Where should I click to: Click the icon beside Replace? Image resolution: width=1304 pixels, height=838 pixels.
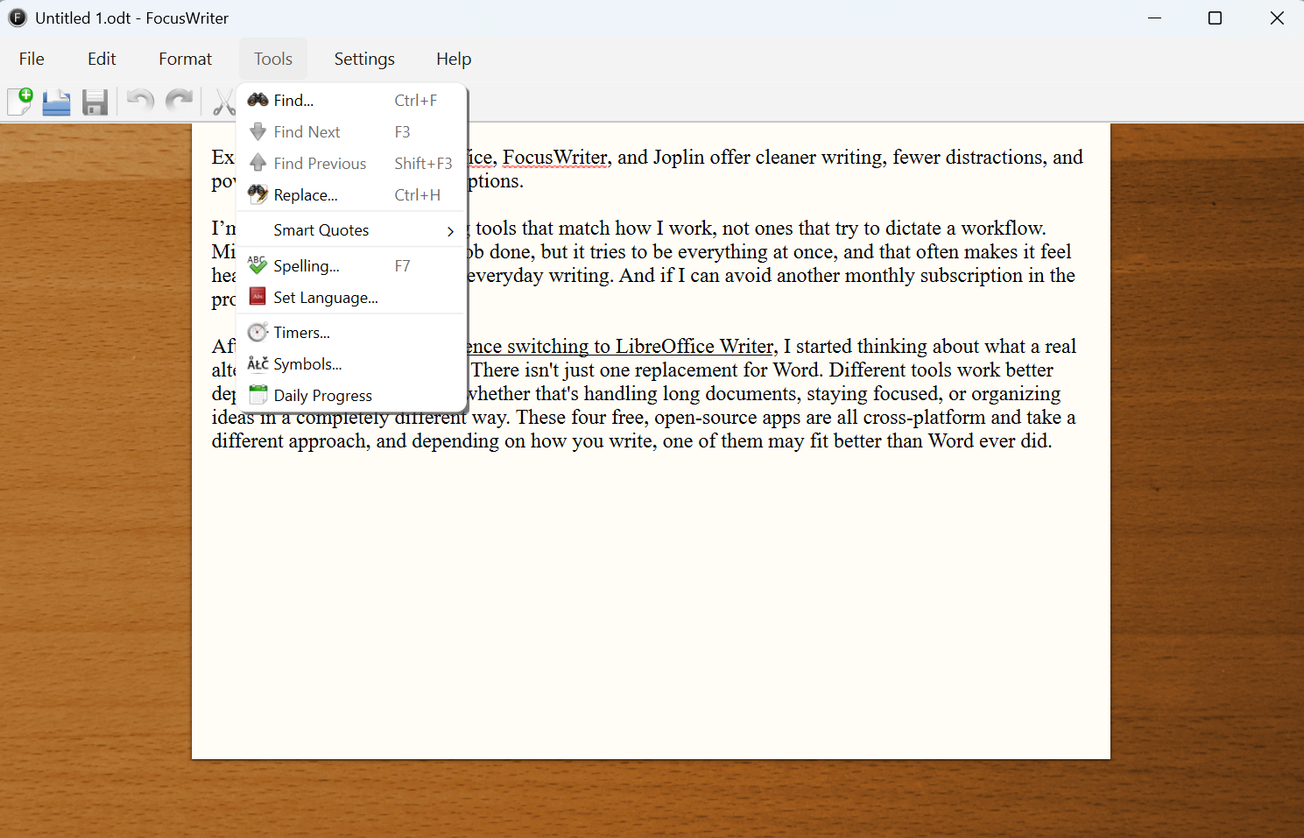(x=258, y=195)
